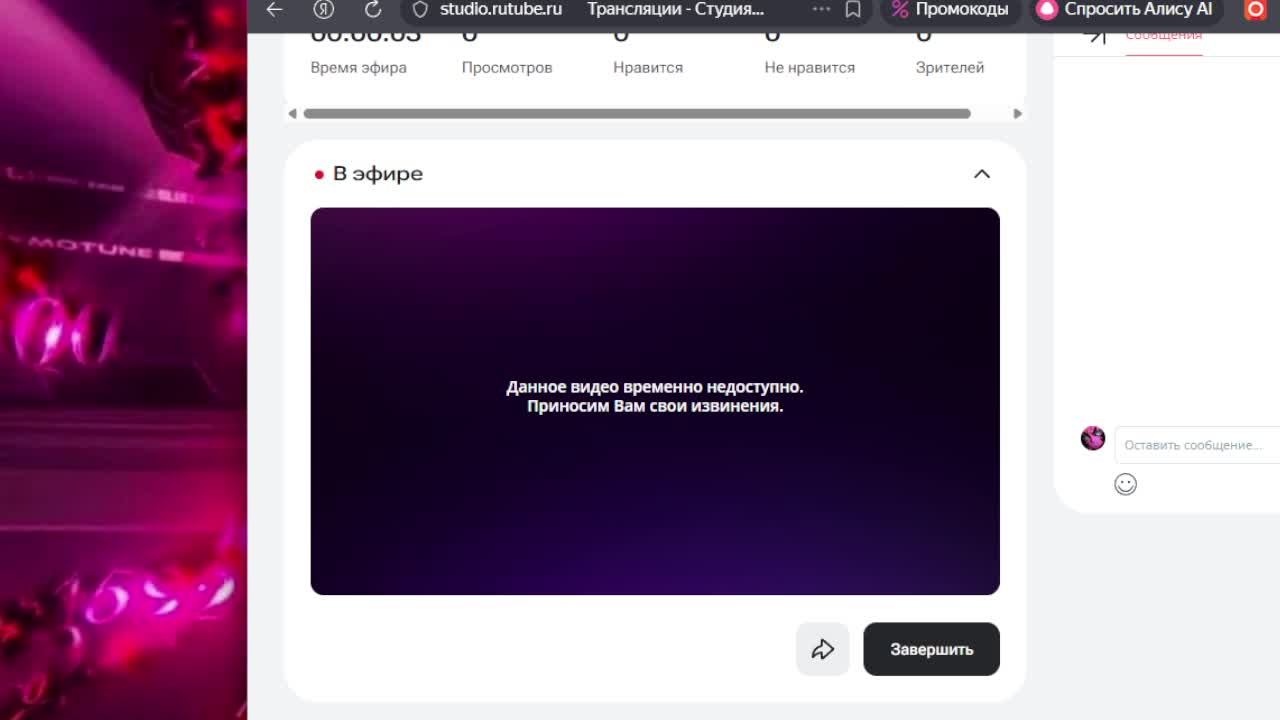Click Оставить сообщение input field

click(1197, 445)
